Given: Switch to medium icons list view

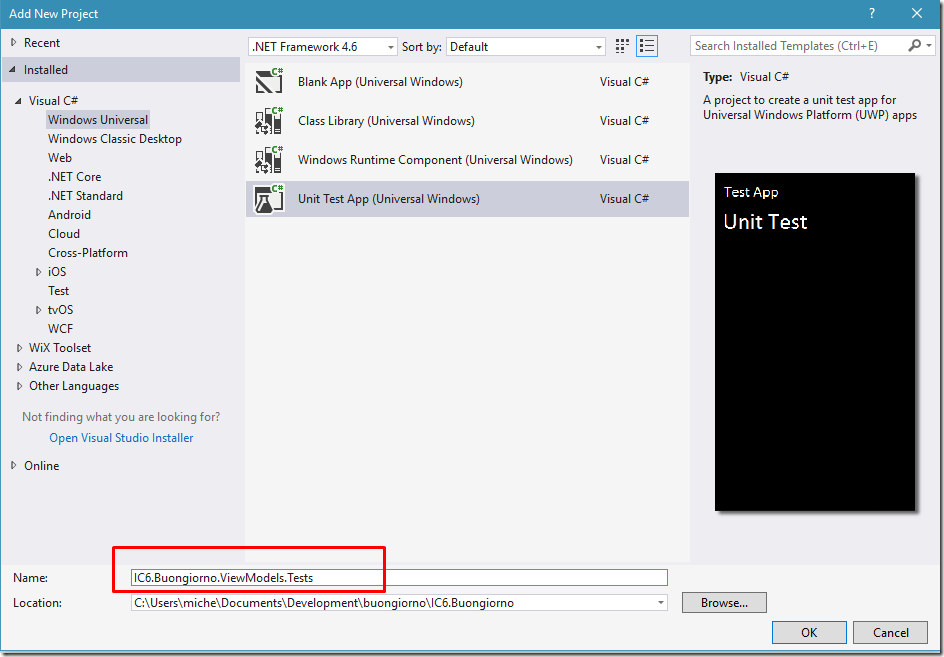Looking at the screenshot, I should (x=647, y=46).
